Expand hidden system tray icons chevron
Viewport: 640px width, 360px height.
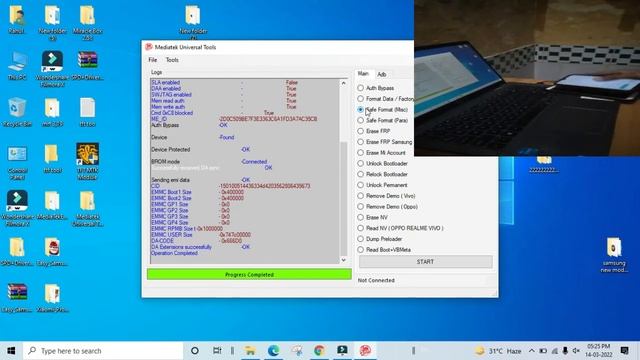(531, 351)
